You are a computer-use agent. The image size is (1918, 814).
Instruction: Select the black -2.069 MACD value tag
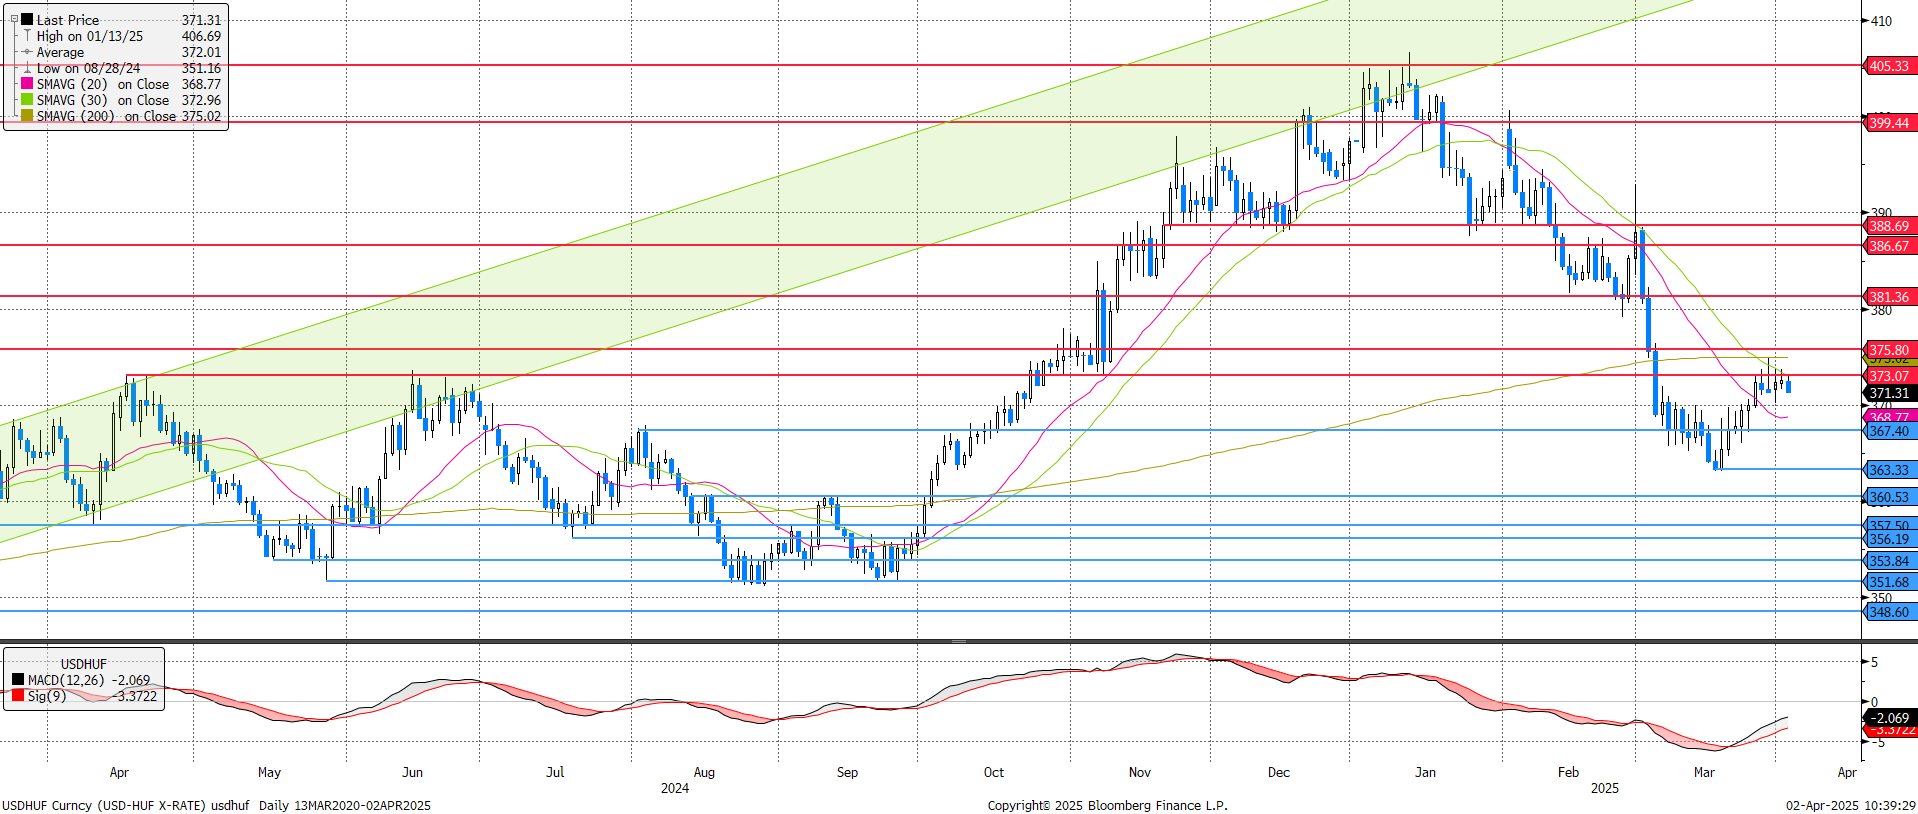click(1889, 718)
